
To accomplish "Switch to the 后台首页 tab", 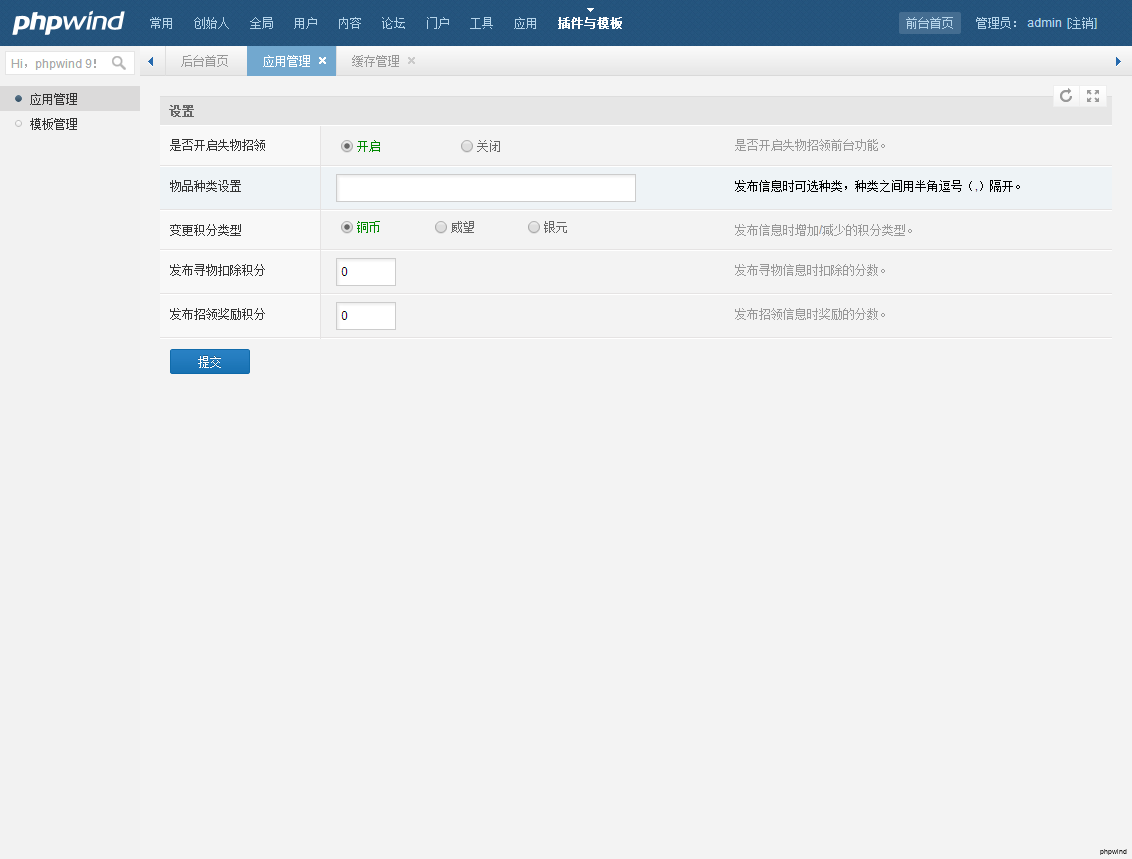I will point(204,61).
